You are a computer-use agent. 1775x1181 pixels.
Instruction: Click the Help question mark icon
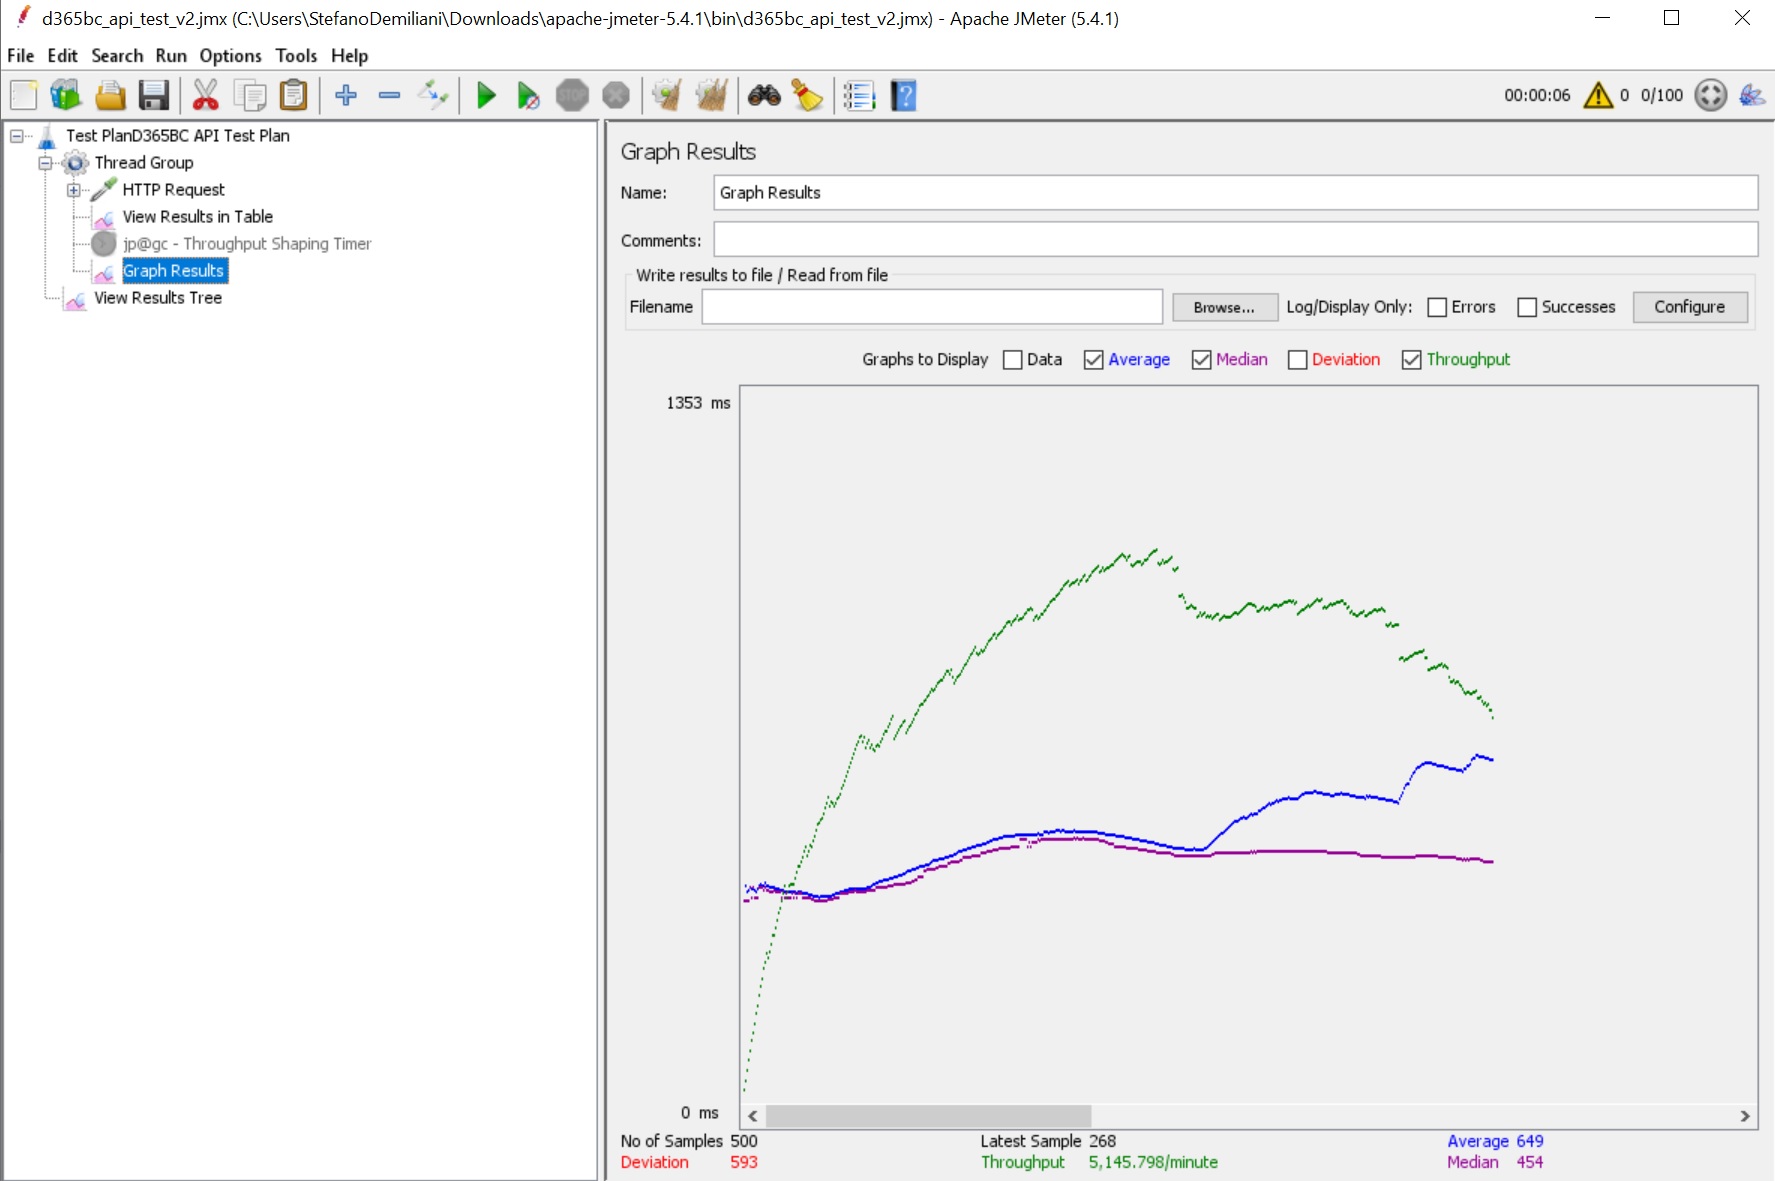(x=903, y=96)
